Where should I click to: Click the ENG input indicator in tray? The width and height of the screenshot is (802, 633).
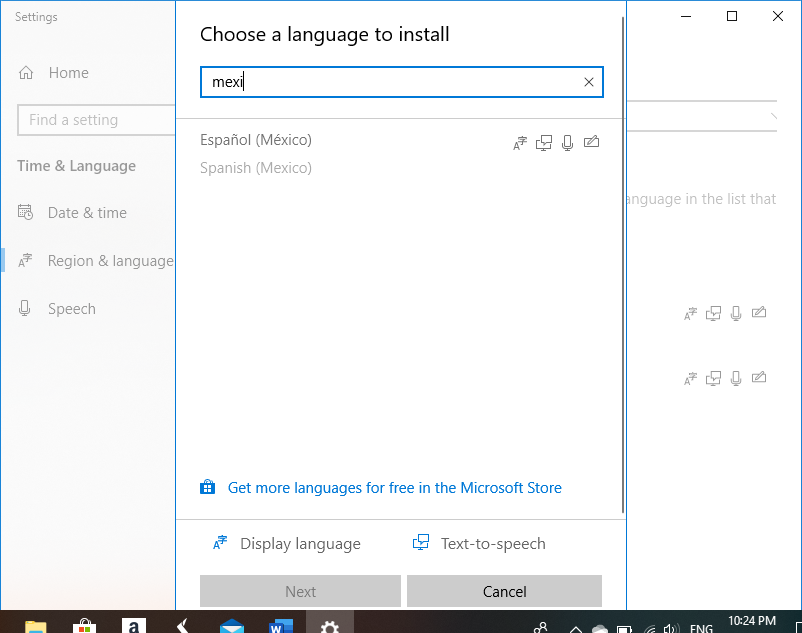pos(701,627)
